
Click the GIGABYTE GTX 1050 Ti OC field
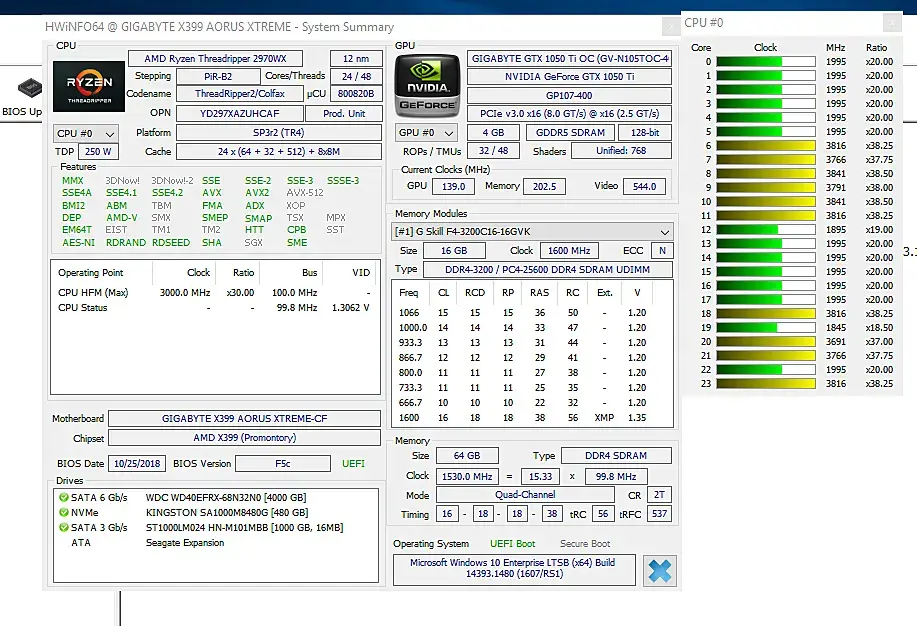click(569, 59)
